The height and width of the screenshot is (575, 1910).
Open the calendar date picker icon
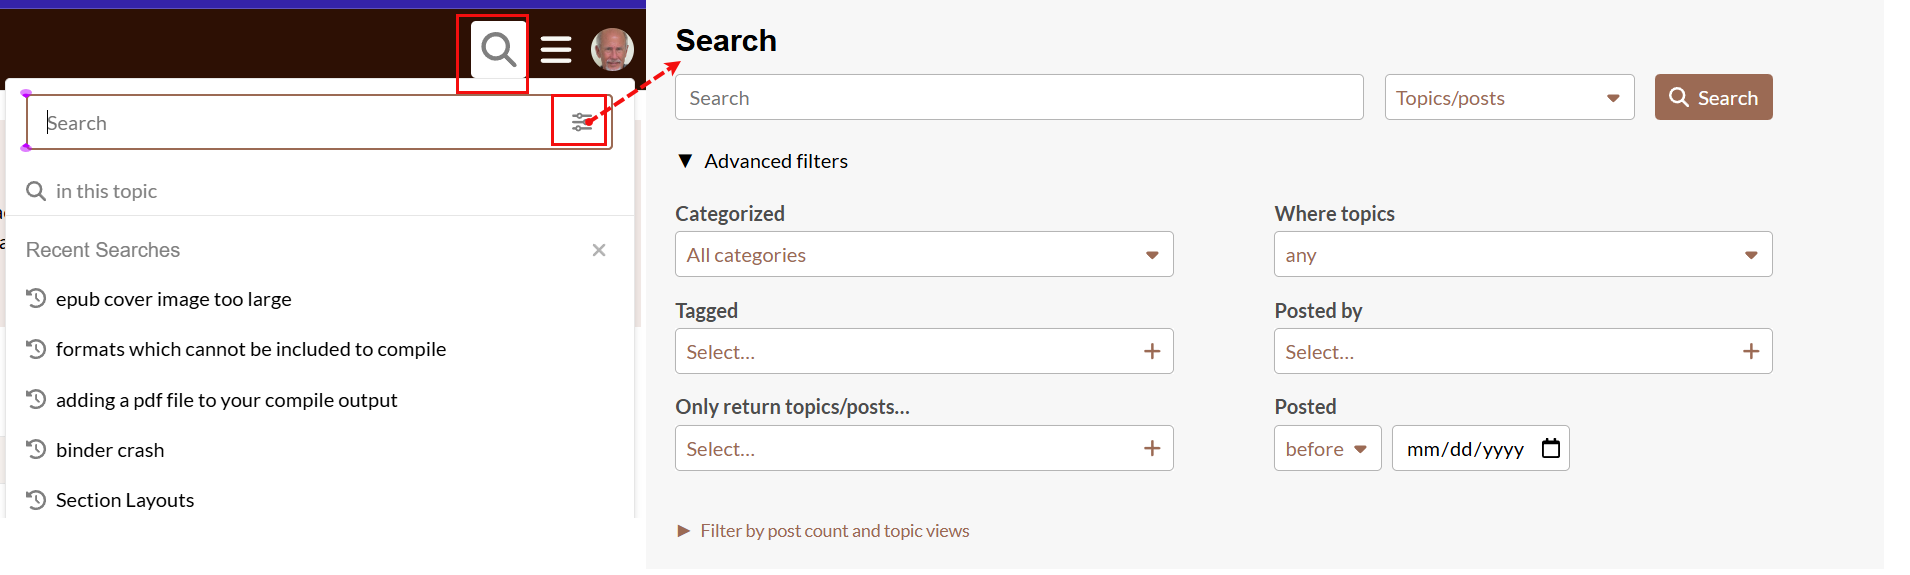1551,448
